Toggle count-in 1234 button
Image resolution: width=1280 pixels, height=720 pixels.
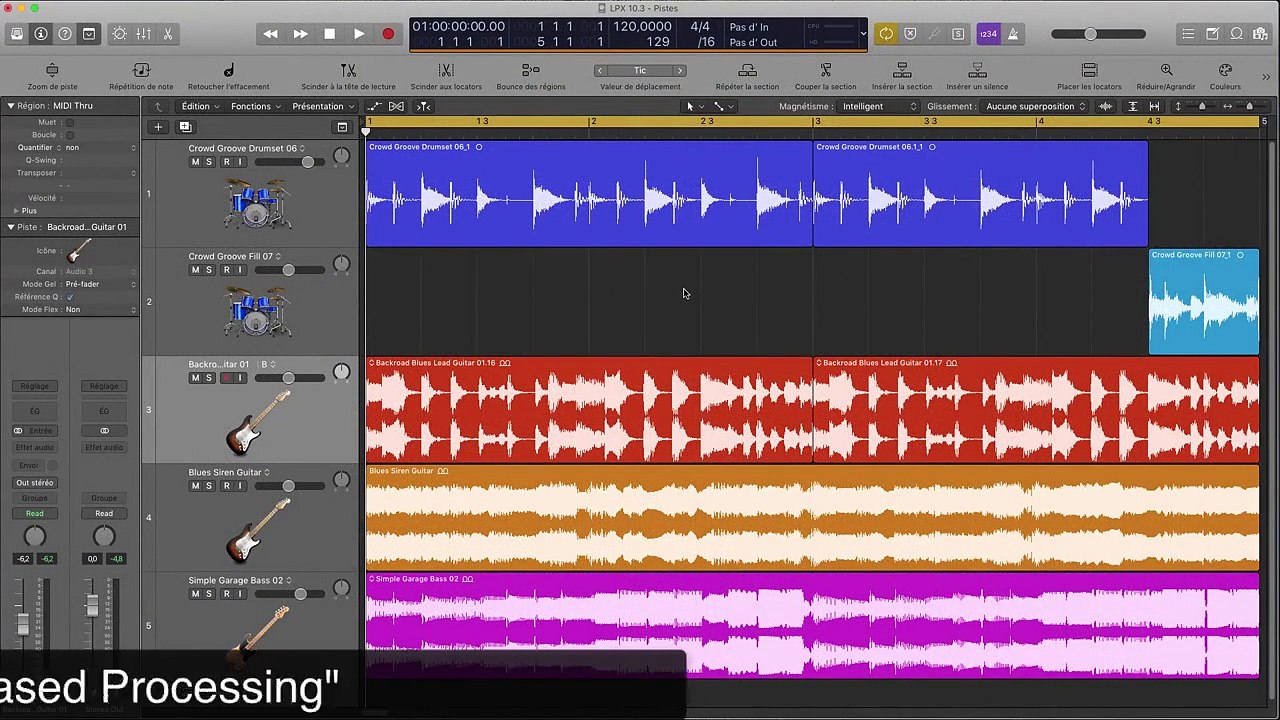(988, 34)
